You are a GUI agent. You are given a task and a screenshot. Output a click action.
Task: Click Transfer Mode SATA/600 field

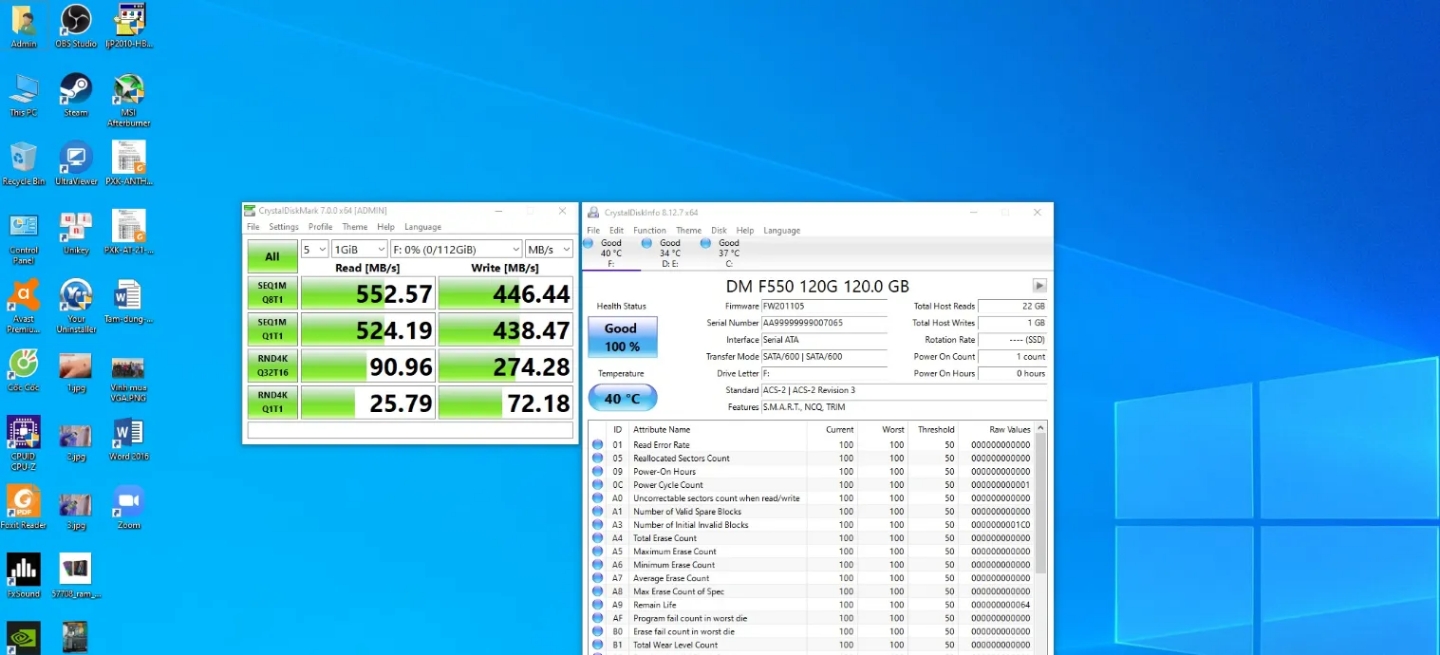coord(824,357)
